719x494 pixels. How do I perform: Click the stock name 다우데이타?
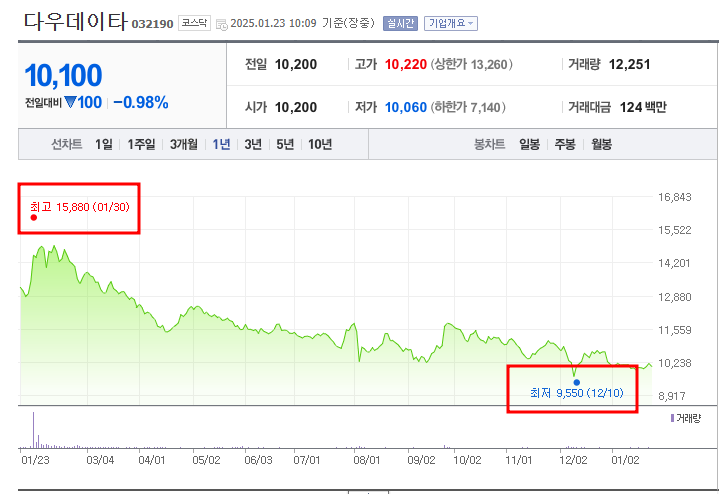point(76,22)
